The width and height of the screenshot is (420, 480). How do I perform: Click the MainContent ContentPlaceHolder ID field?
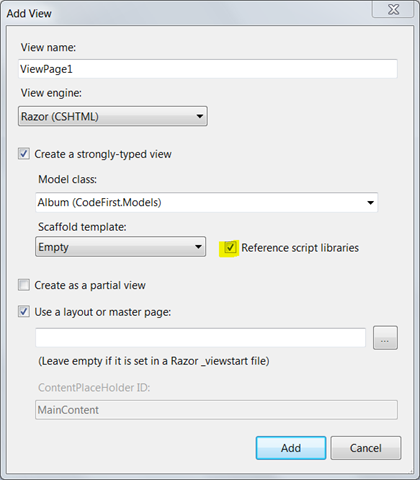(x=216, y=410)
